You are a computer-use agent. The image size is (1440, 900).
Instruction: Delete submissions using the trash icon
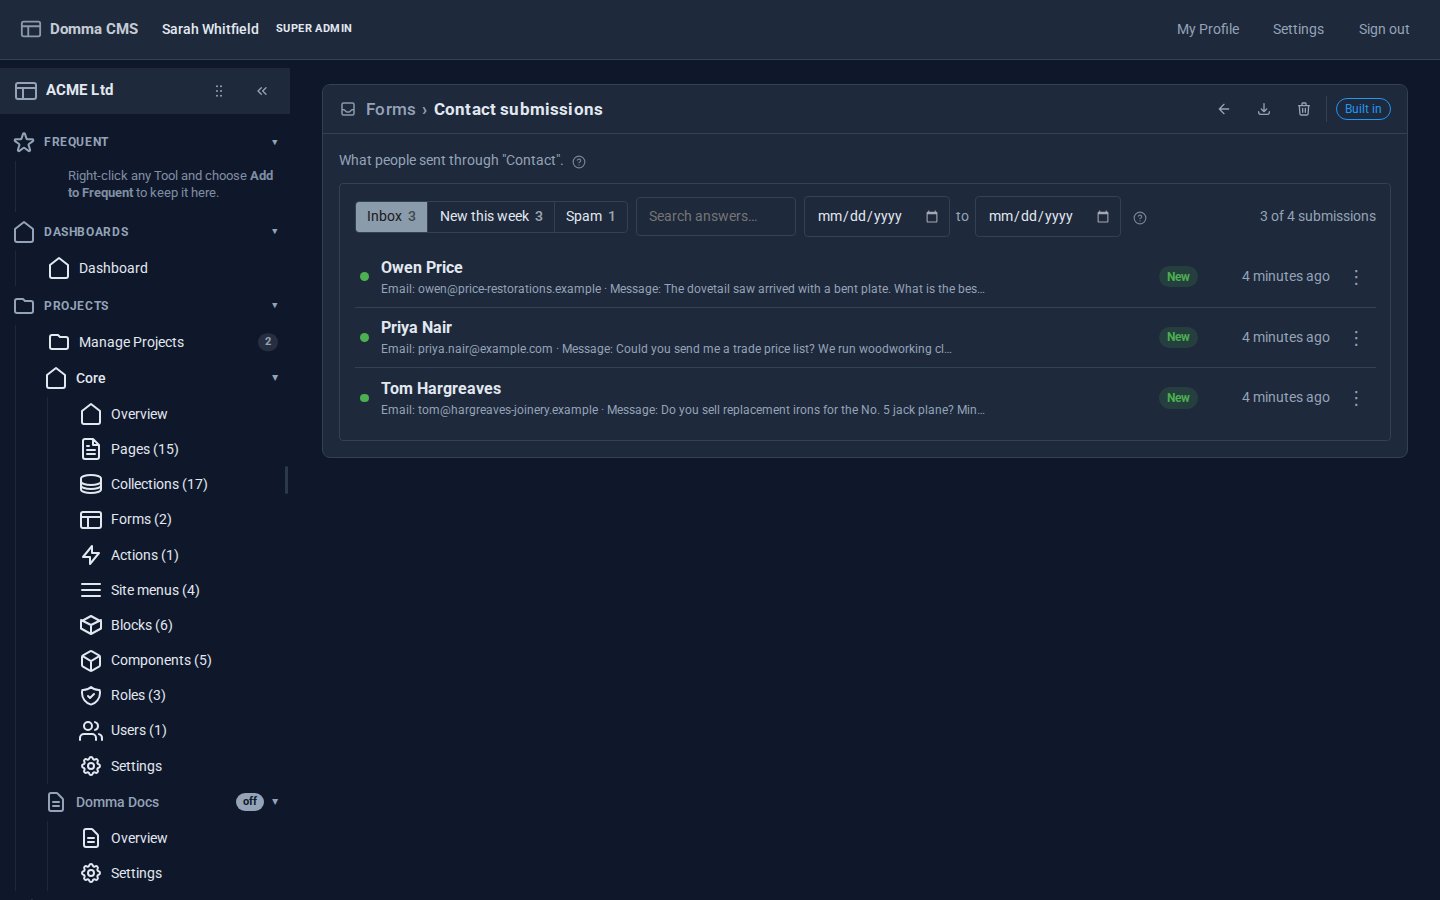[1304, 109]
